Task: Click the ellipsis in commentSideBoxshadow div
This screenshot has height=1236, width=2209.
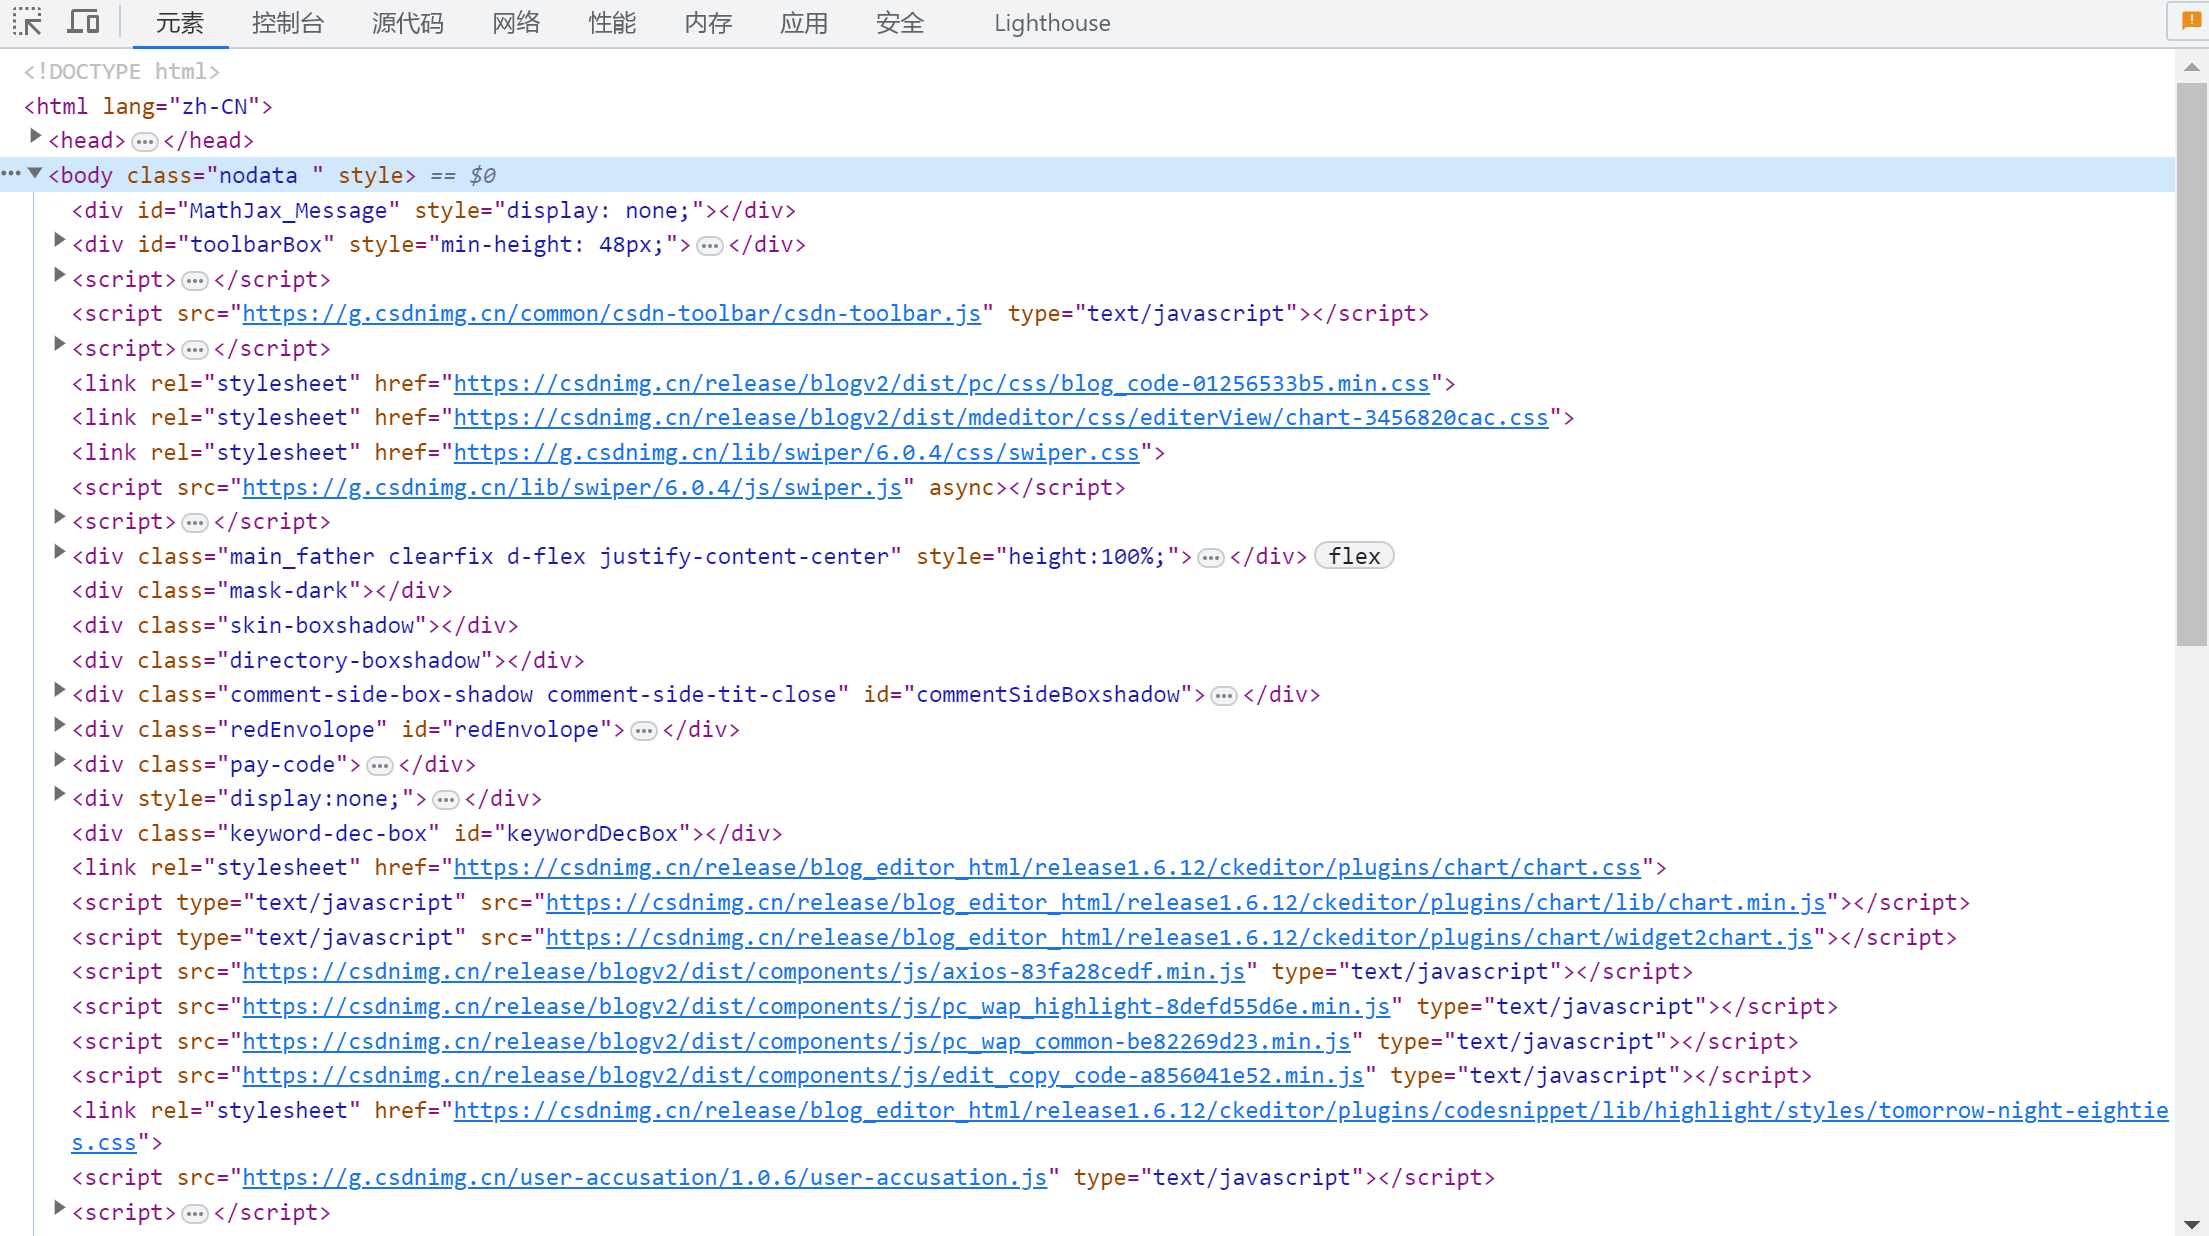Action: coord(1223,695)
